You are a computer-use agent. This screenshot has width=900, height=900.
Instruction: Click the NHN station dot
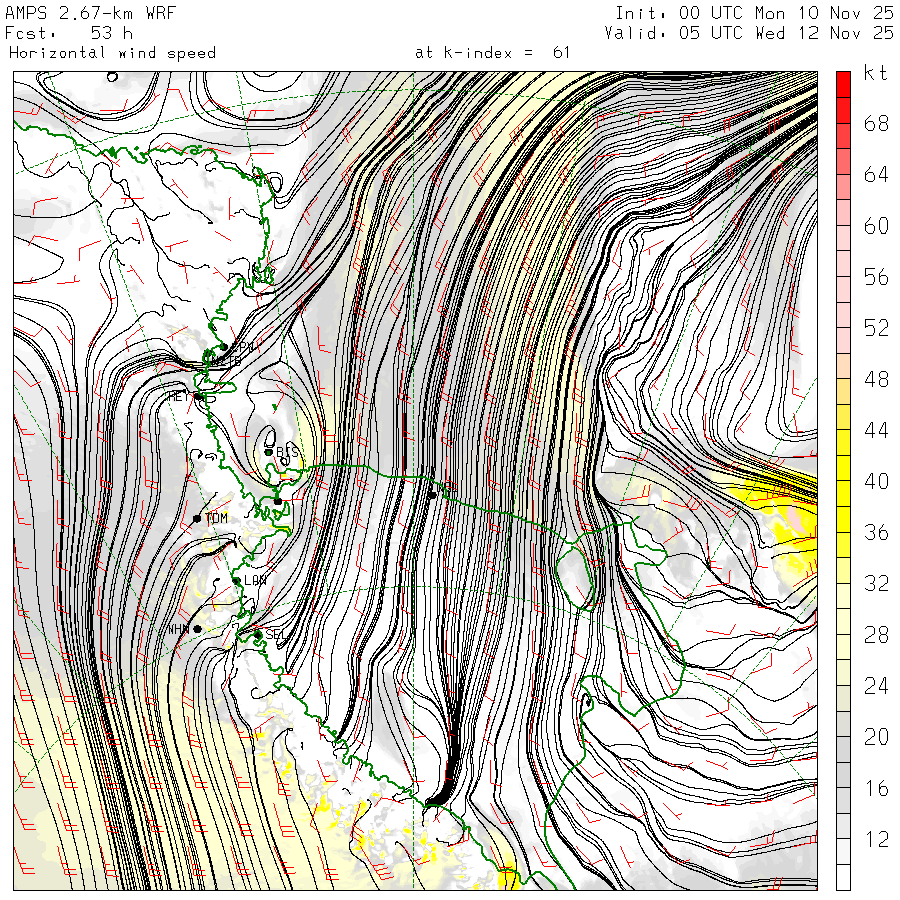[x=197, y=629]
